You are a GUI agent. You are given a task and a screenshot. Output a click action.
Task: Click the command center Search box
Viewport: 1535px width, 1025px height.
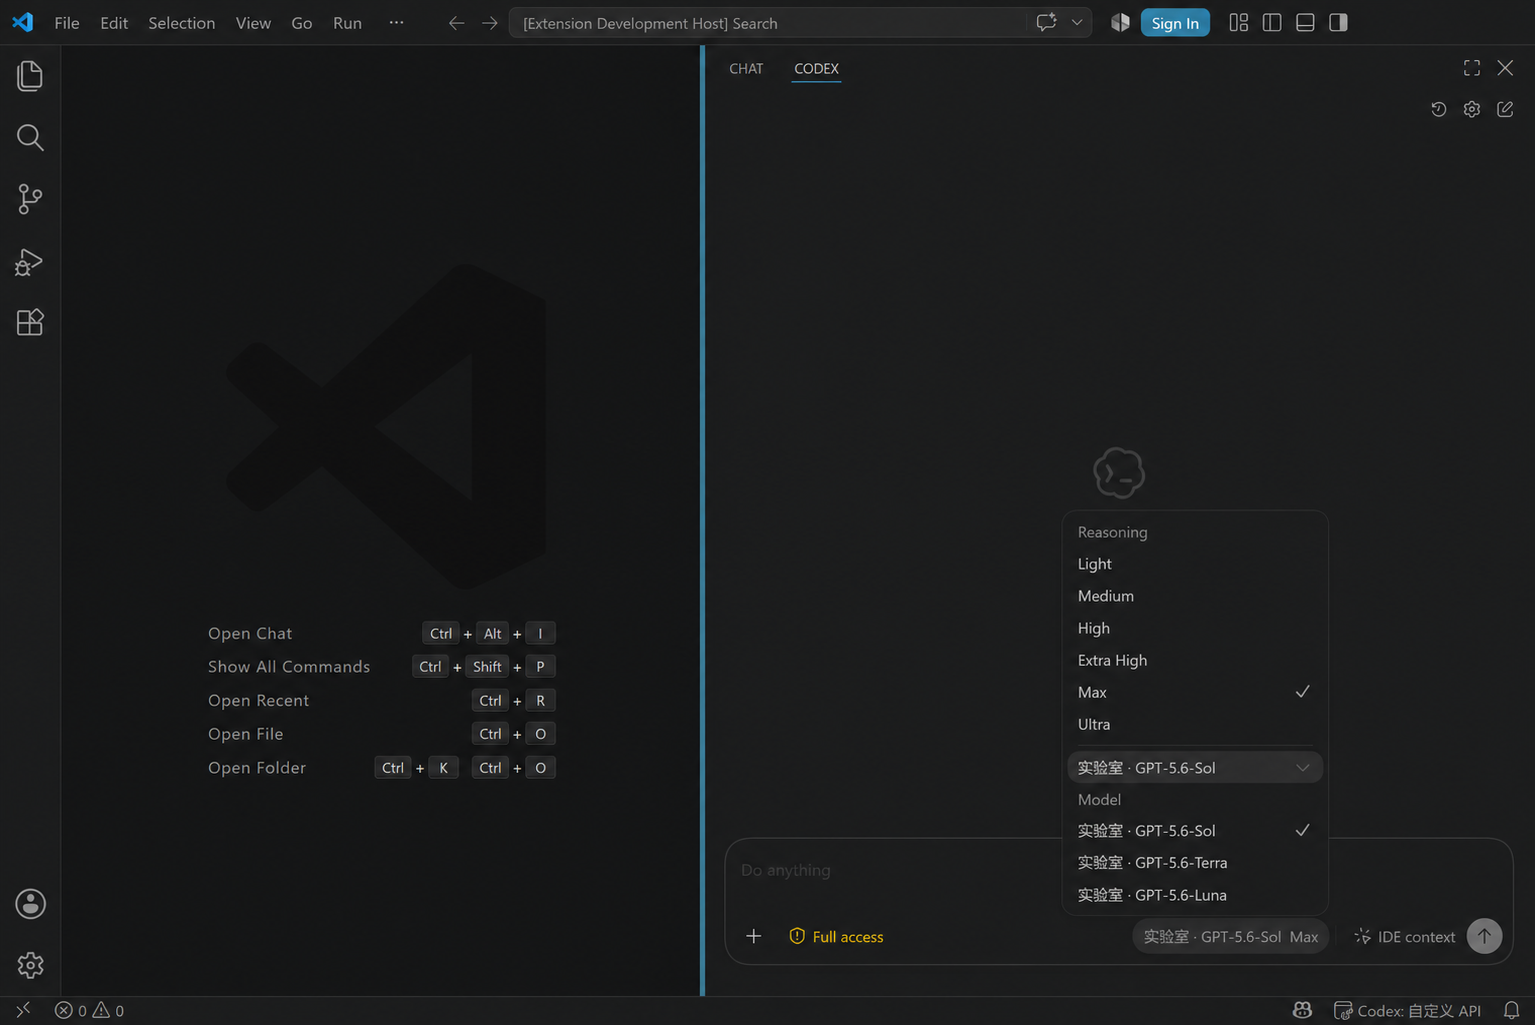point(768,23)
